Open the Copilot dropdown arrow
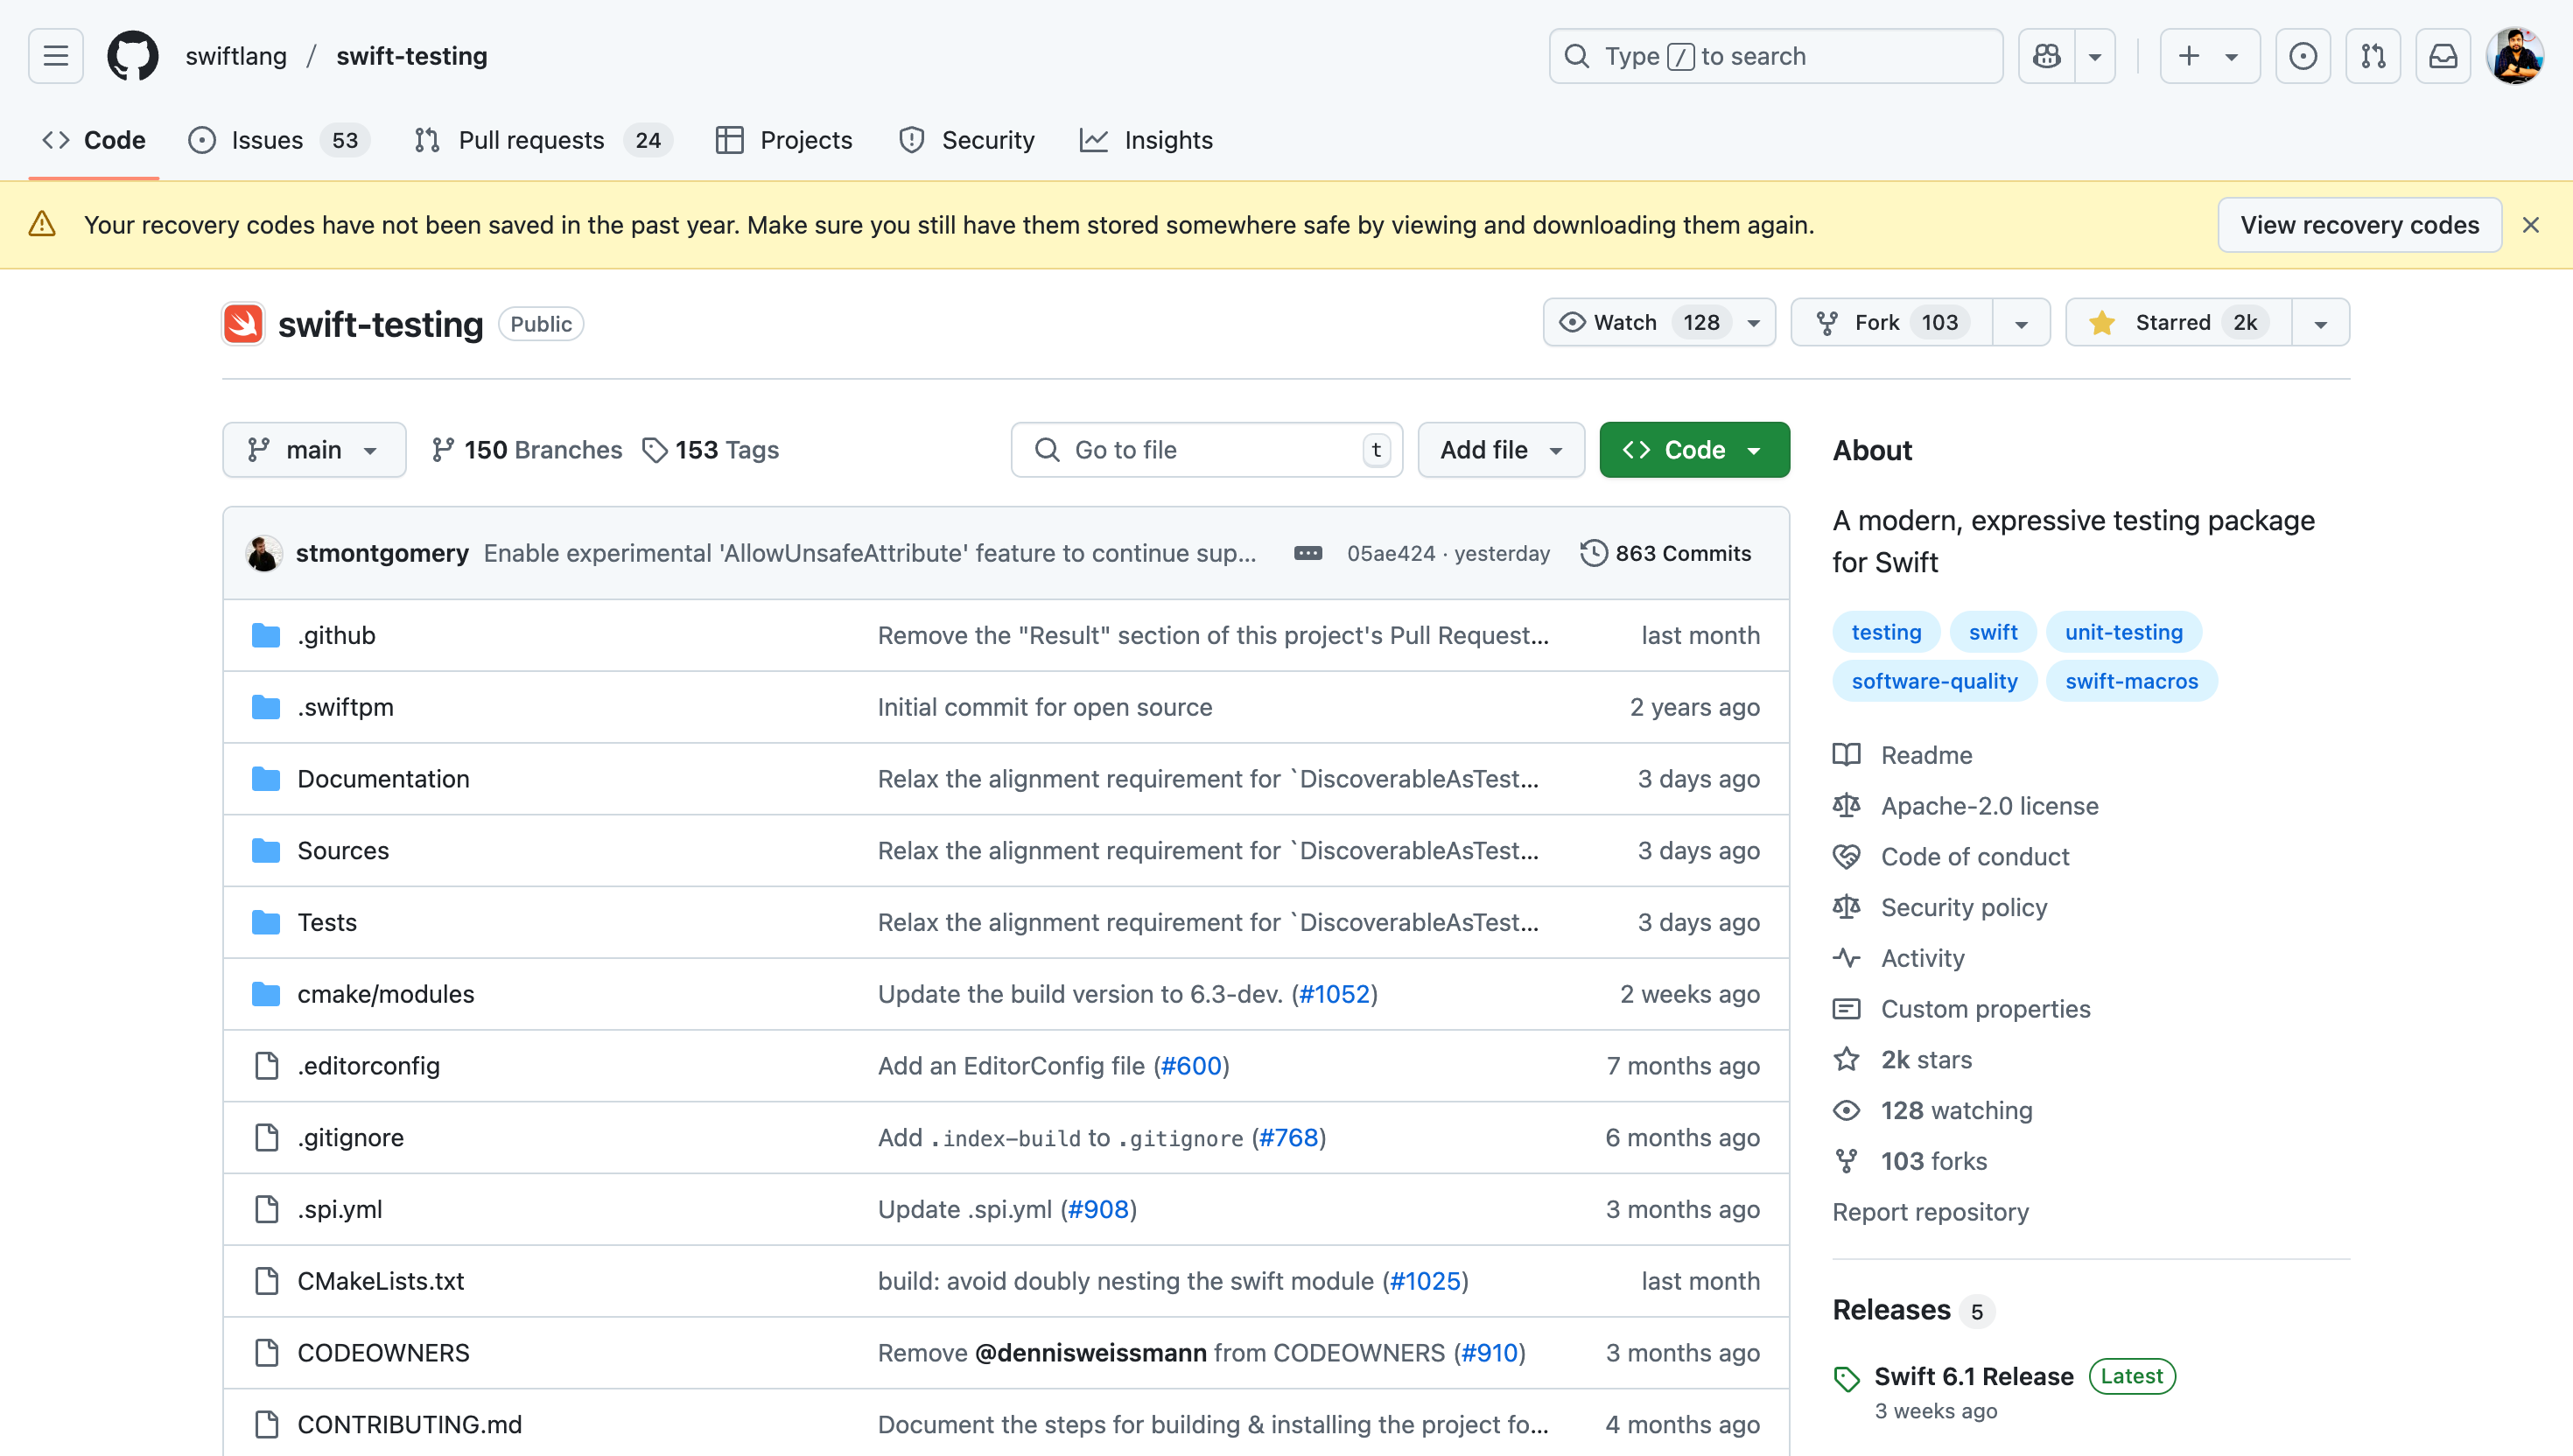 pos(2095,56)
